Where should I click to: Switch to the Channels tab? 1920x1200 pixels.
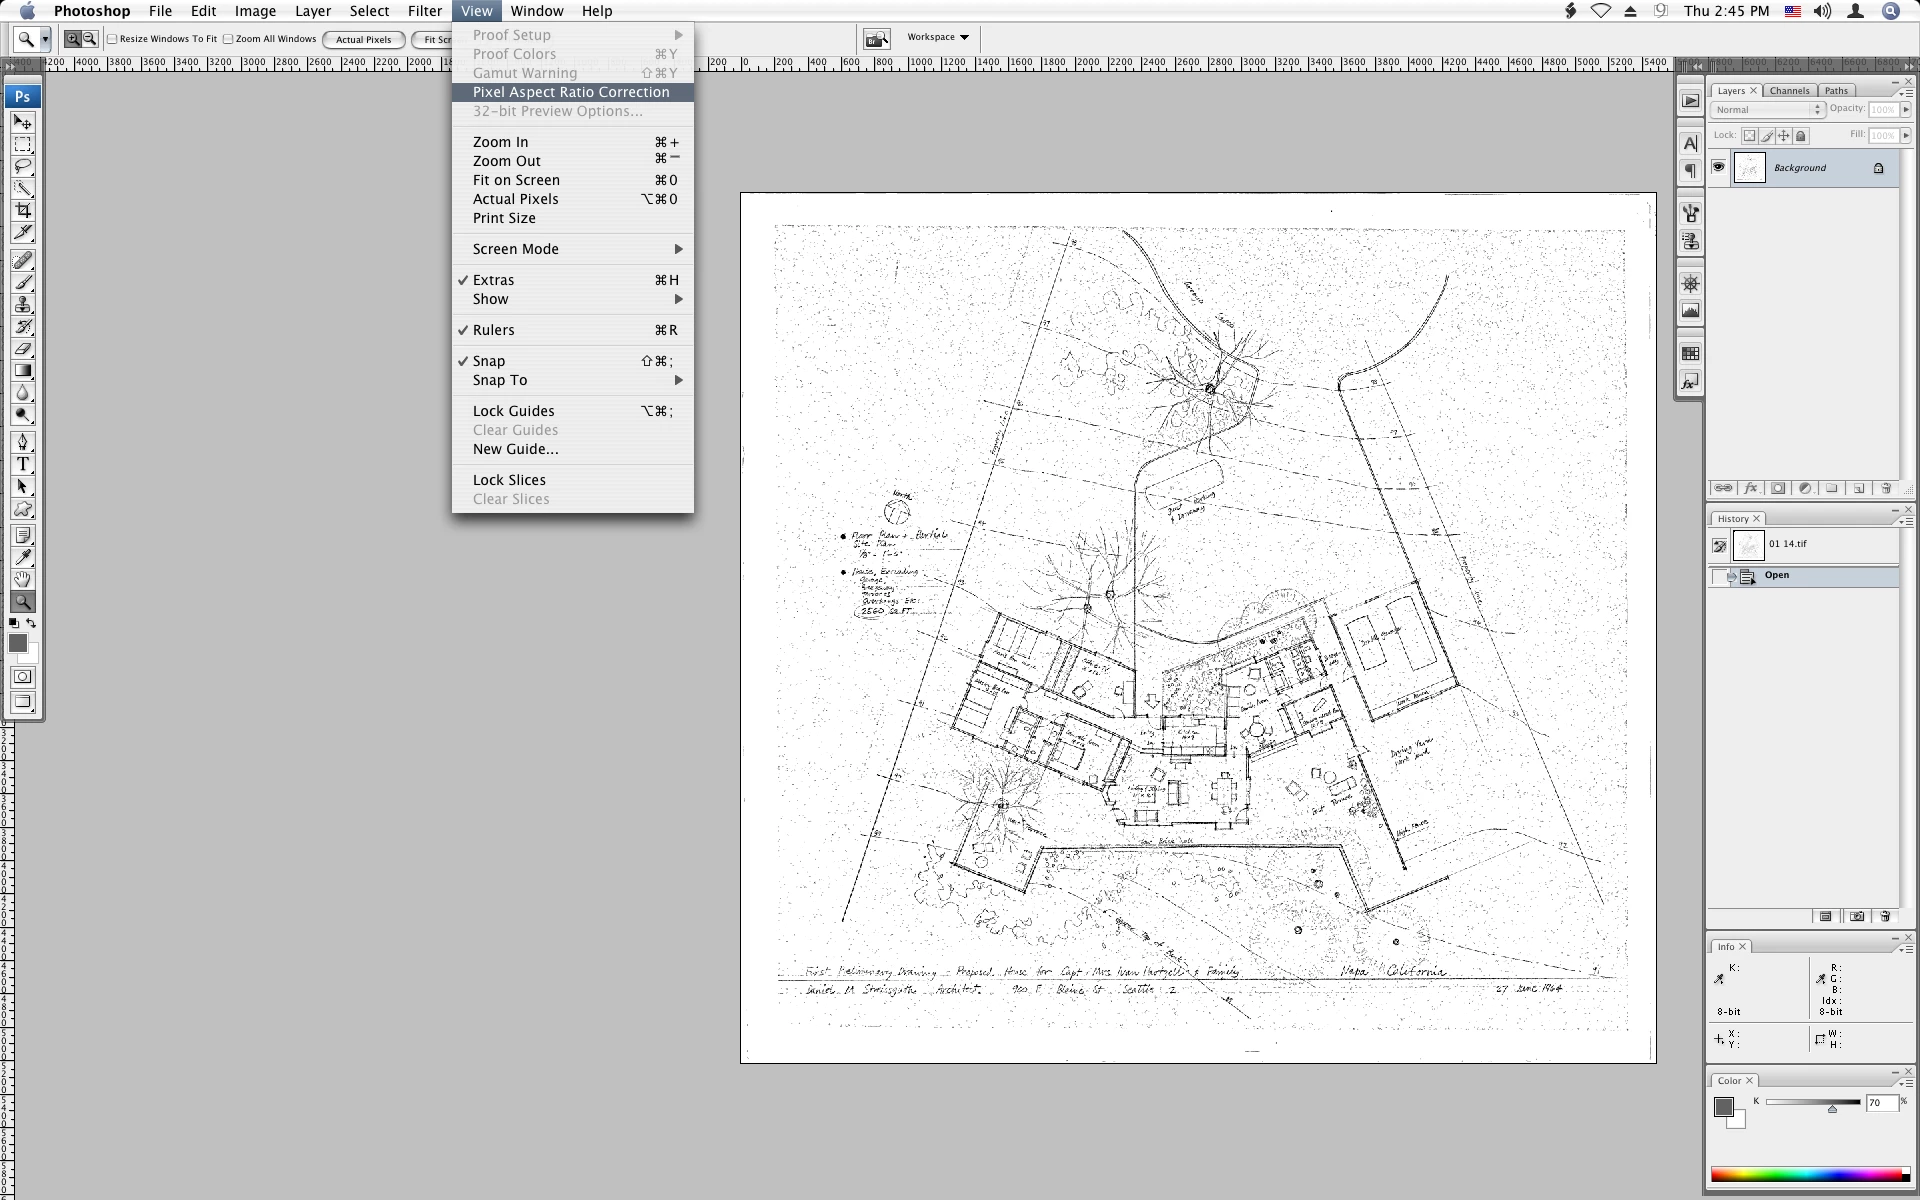[x=1789, y=90]
